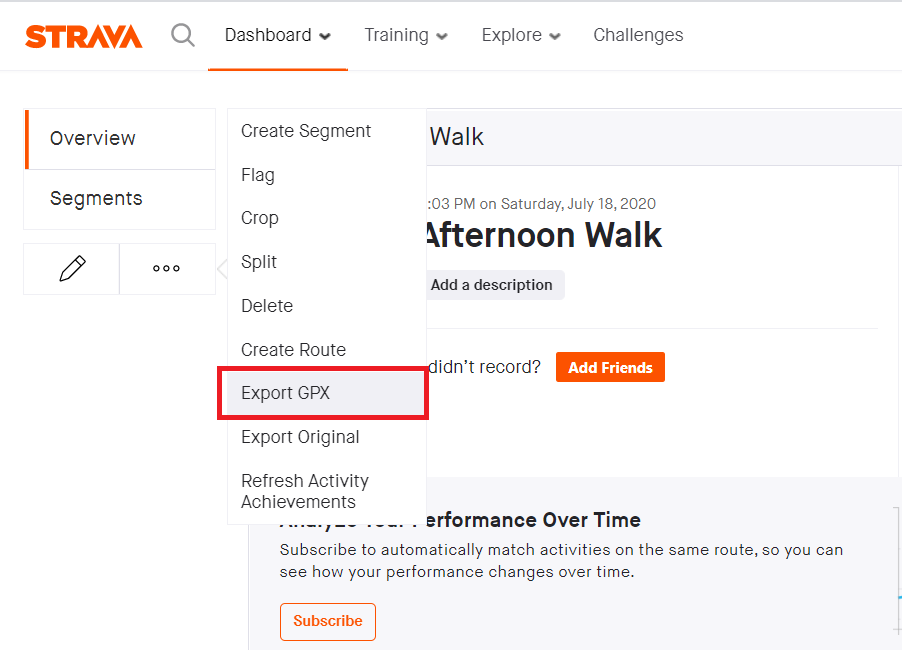Click the Add a description field
The image size is (902, 650).
tap(491, 285)
